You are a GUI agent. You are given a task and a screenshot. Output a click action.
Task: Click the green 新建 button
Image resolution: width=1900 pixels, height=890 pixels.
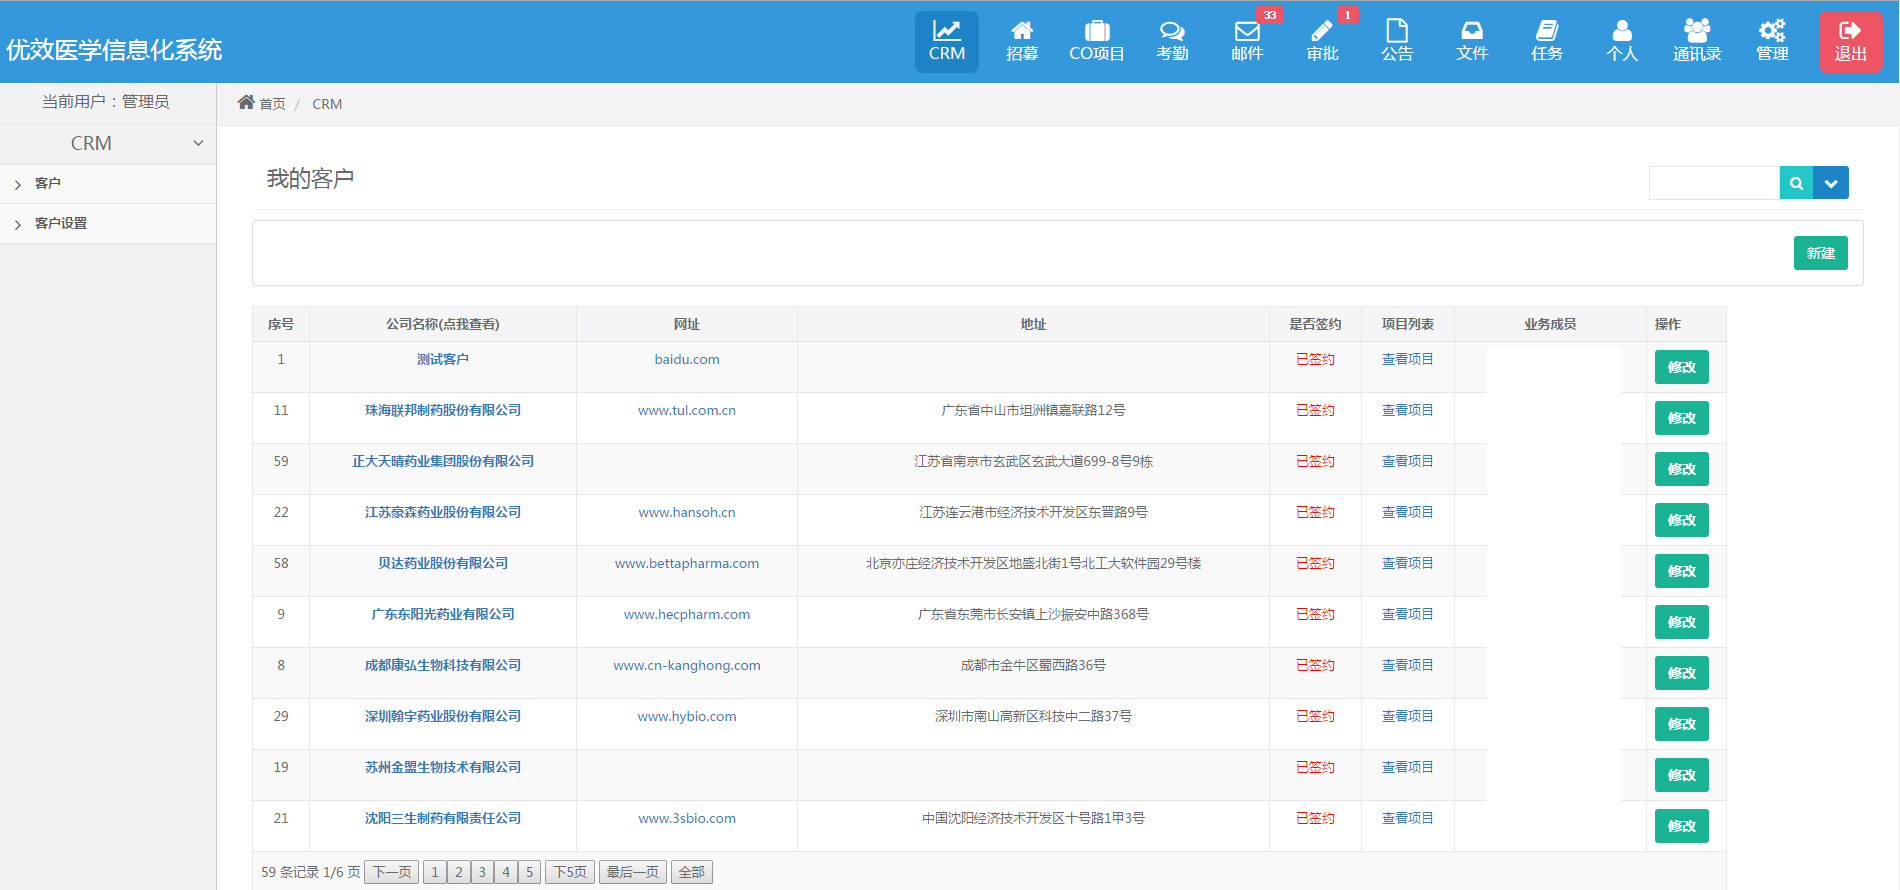[x=1820, y=253]
